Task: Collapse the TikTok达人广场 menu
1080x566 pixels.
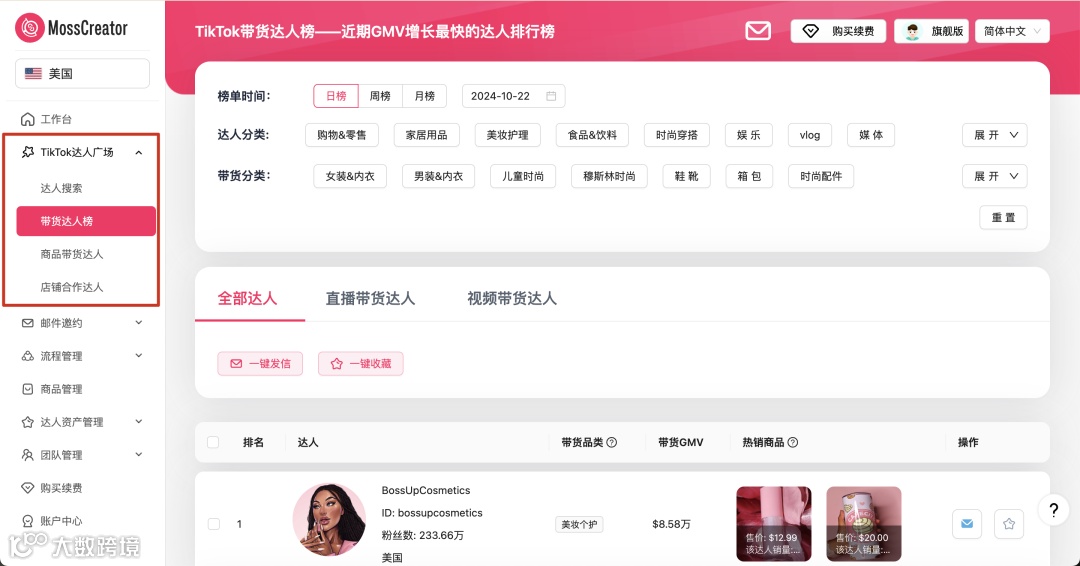Action: [x=83, y=152]
